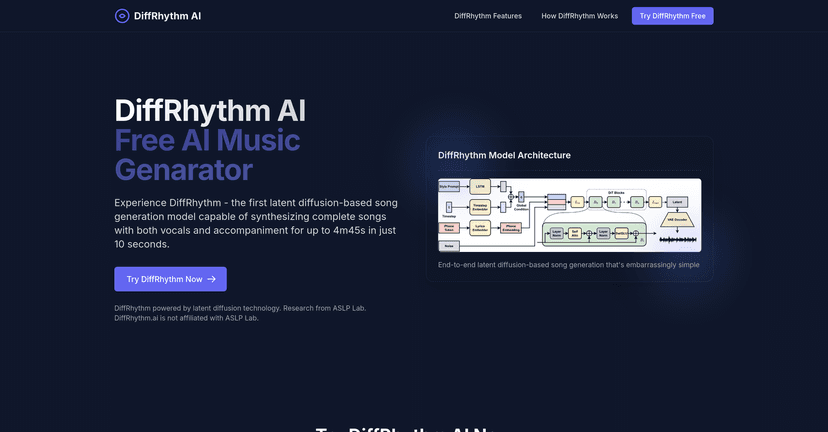Viewport: 828px width, 432px height.
Task: Click the Latent block in the diagram
Action: [x=677, y=202]
